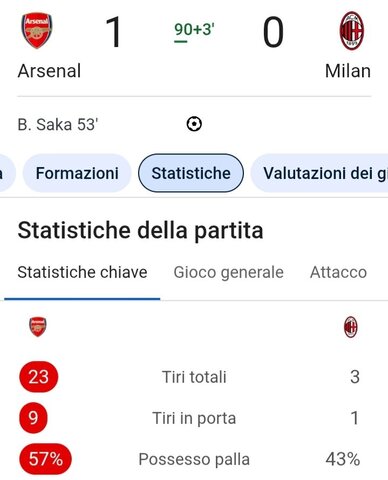Click the Tiri totali stat label
Screen dimensions: 388x480
click(194, 377)
